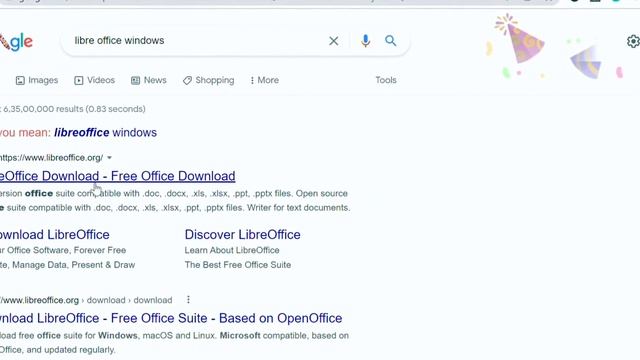Click 'Learn About LibreOffice' text
The image size is (640, 360).
pos(232,250)
